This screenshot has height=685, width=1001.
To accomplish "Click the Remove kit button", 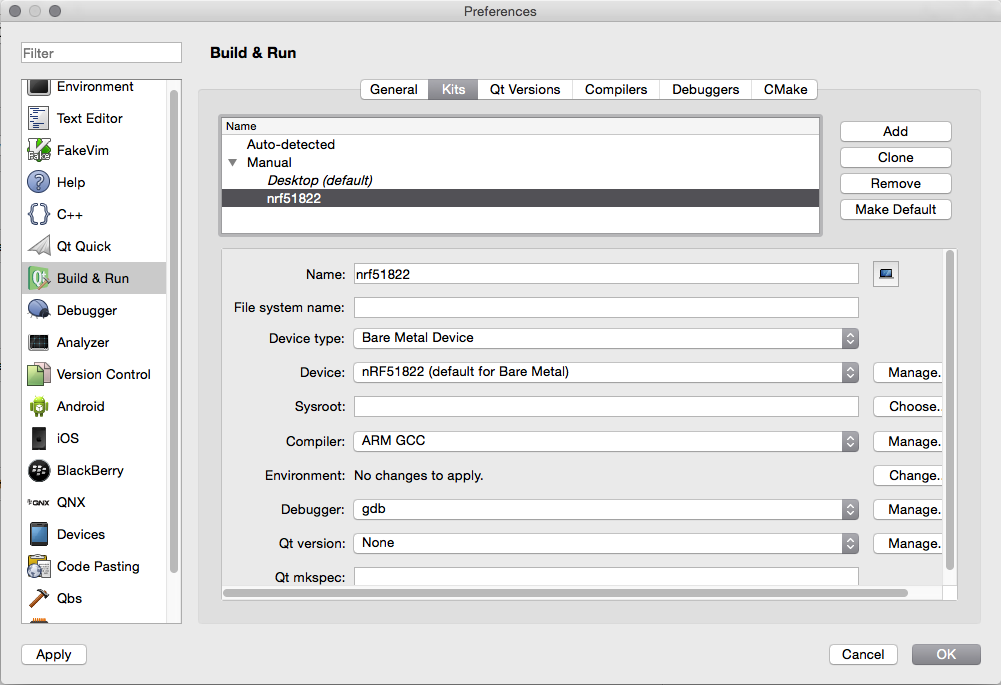I will point(896,184).
